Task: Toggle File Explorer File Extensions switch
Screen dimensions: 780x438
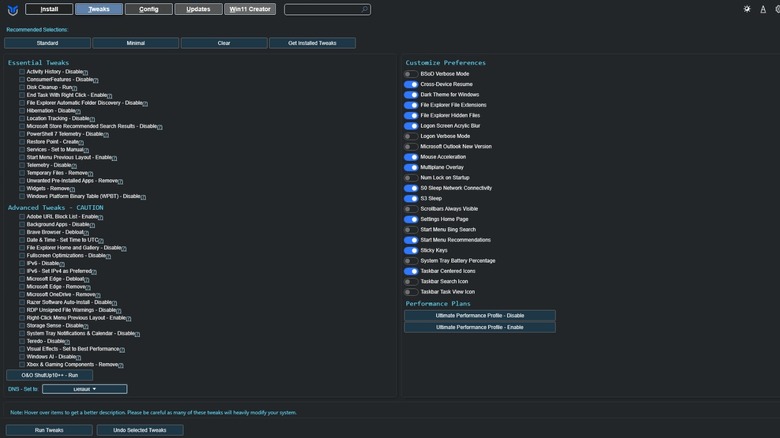Action: tap(411, 105)
